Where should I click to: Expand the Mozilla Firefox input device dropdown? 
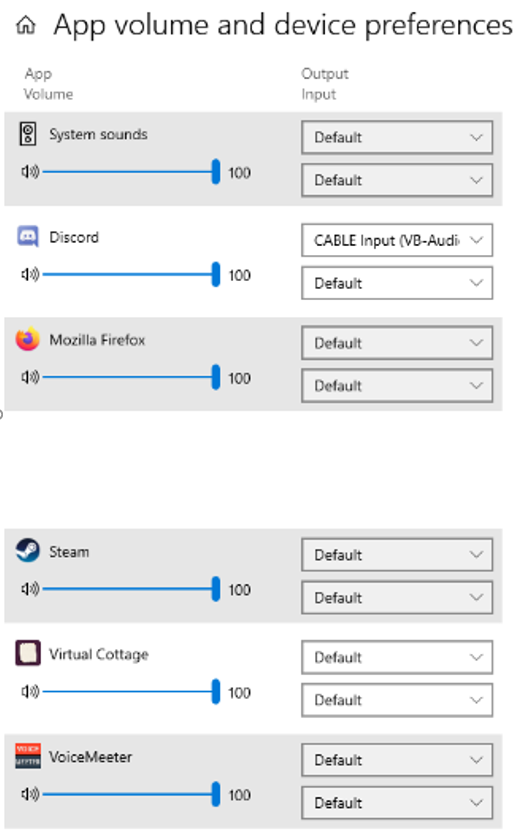(x=397, y=386)
